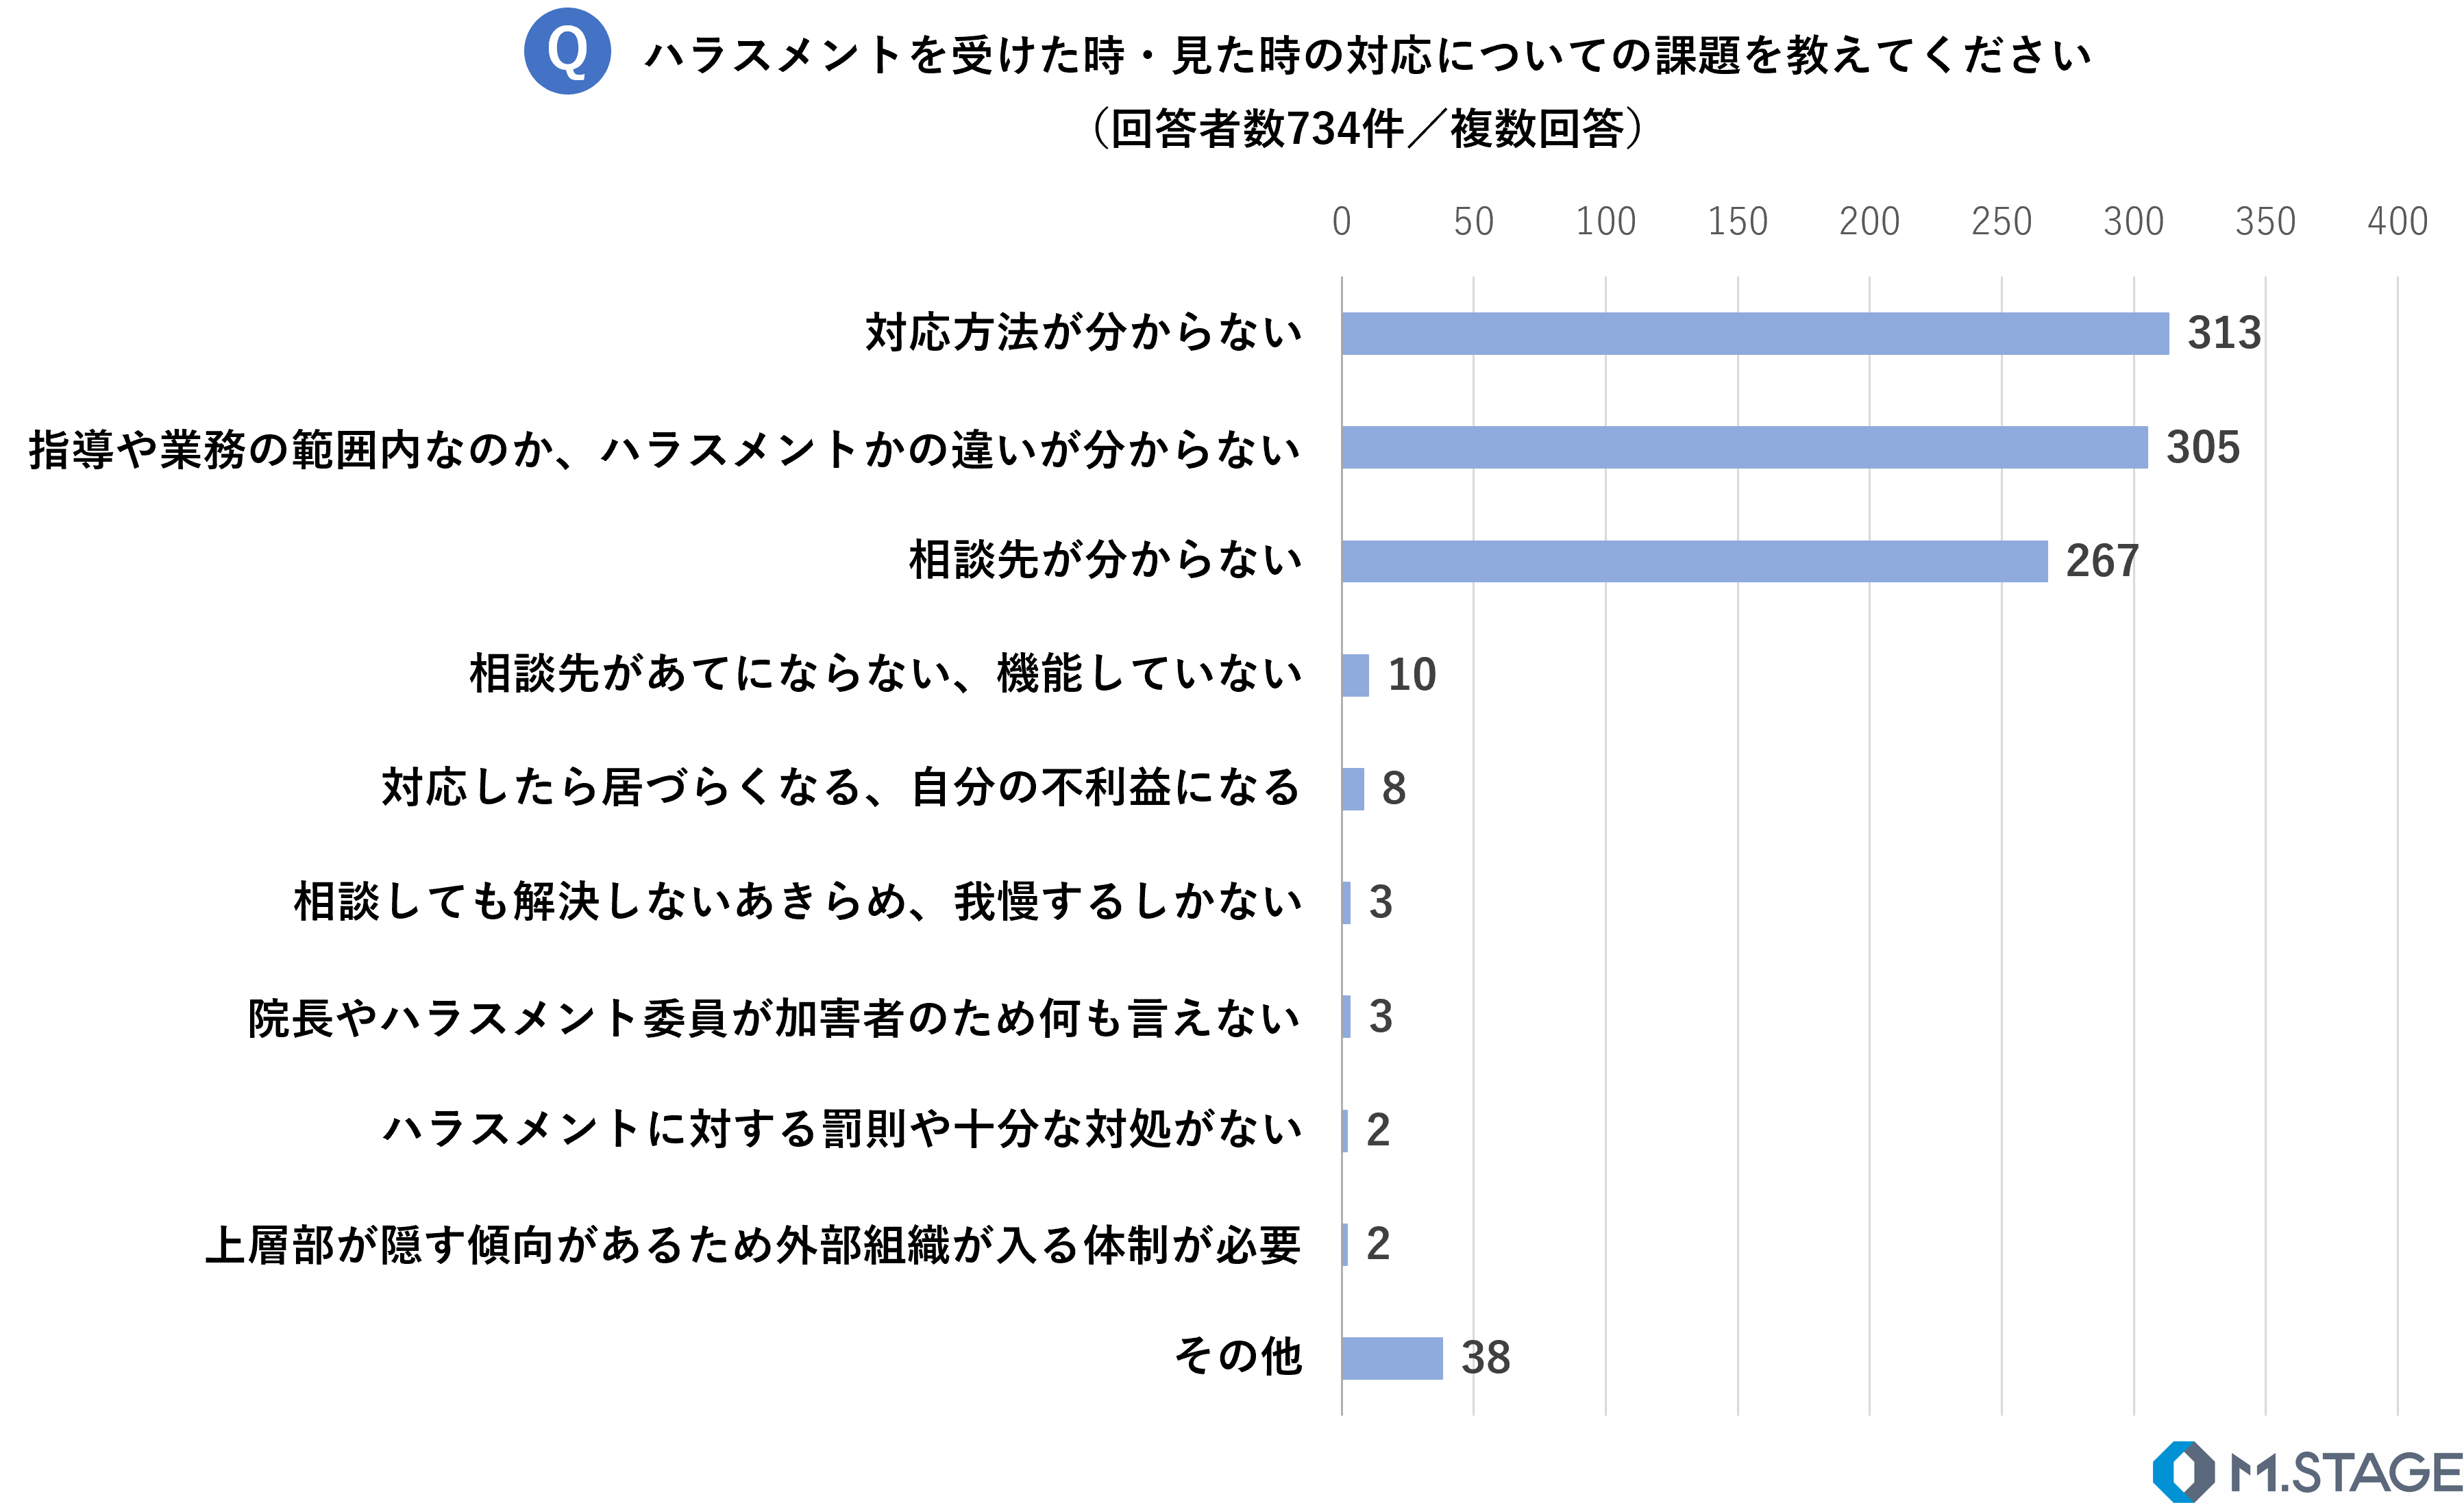Screen dimensions: 2464x1503
Task: Click the 400 axis tick label
Action: pos(2397,222)
